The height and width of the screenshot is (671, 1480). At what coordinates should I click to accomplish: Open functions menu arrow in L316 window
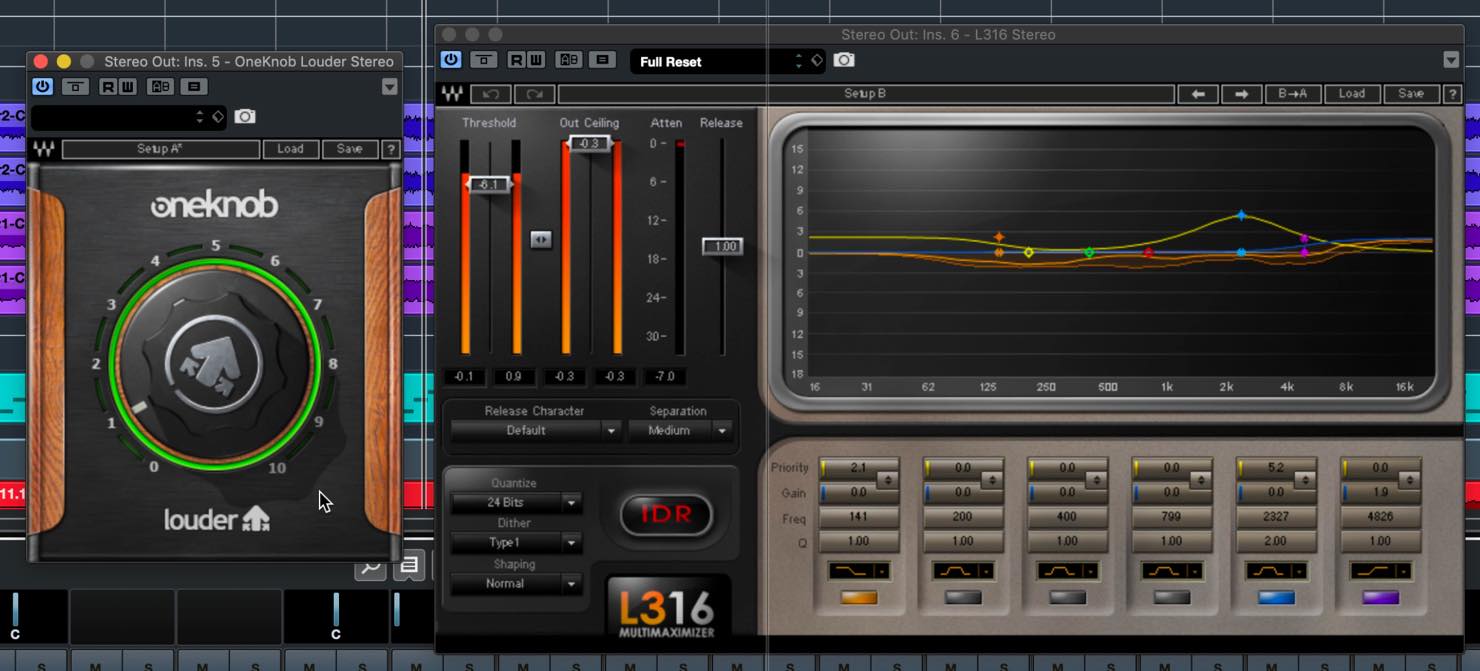[x=1451, y=60]
